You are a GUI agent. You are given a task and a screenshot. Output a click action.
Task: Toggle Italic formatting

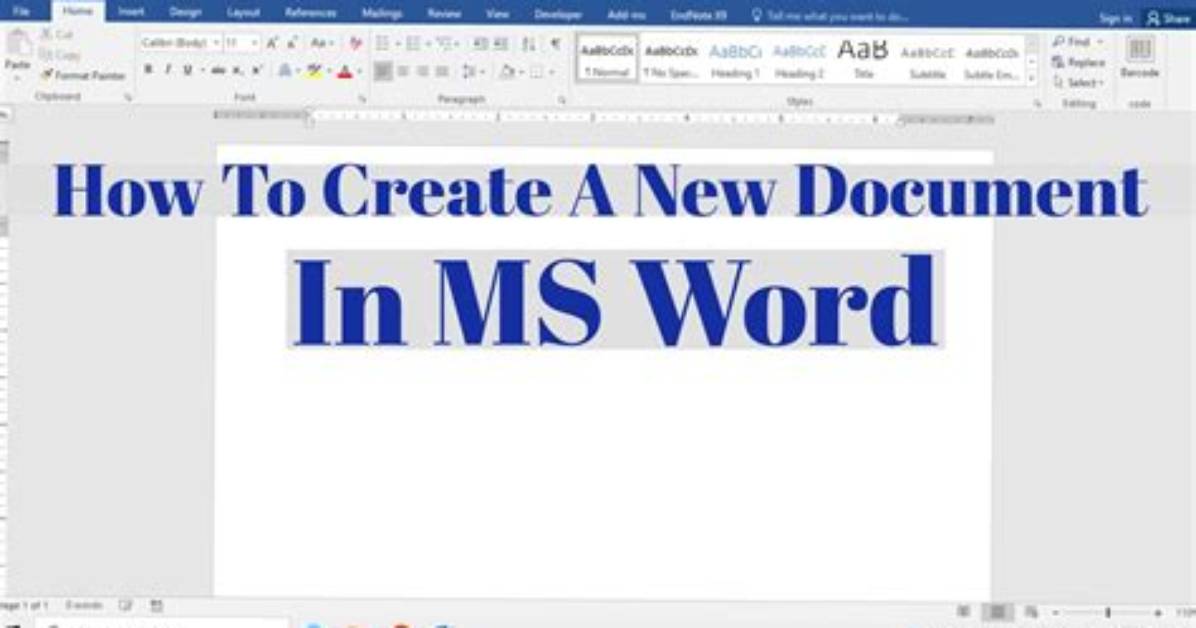pyautogui.click(x=168, y=70)
